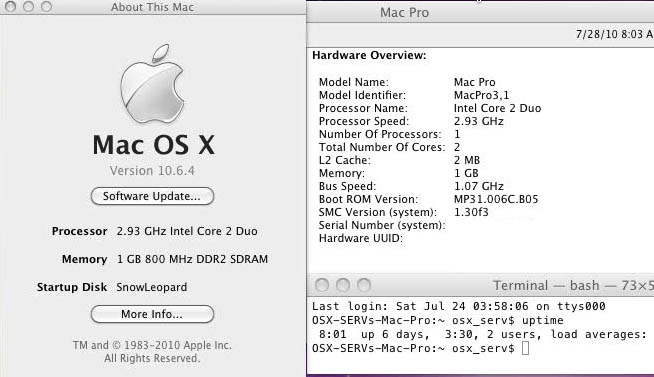Open Software Update from About This Mac
Viewport: 654px width, 377px height.
pyautogui.click(x=152, y=196)
